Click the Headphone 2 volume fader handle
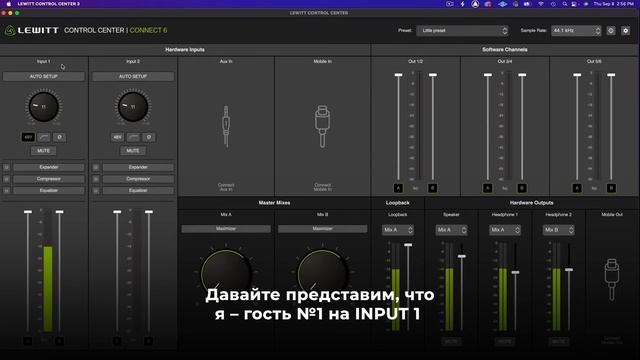This screenshot has width=640, height=360. (569, 270)
